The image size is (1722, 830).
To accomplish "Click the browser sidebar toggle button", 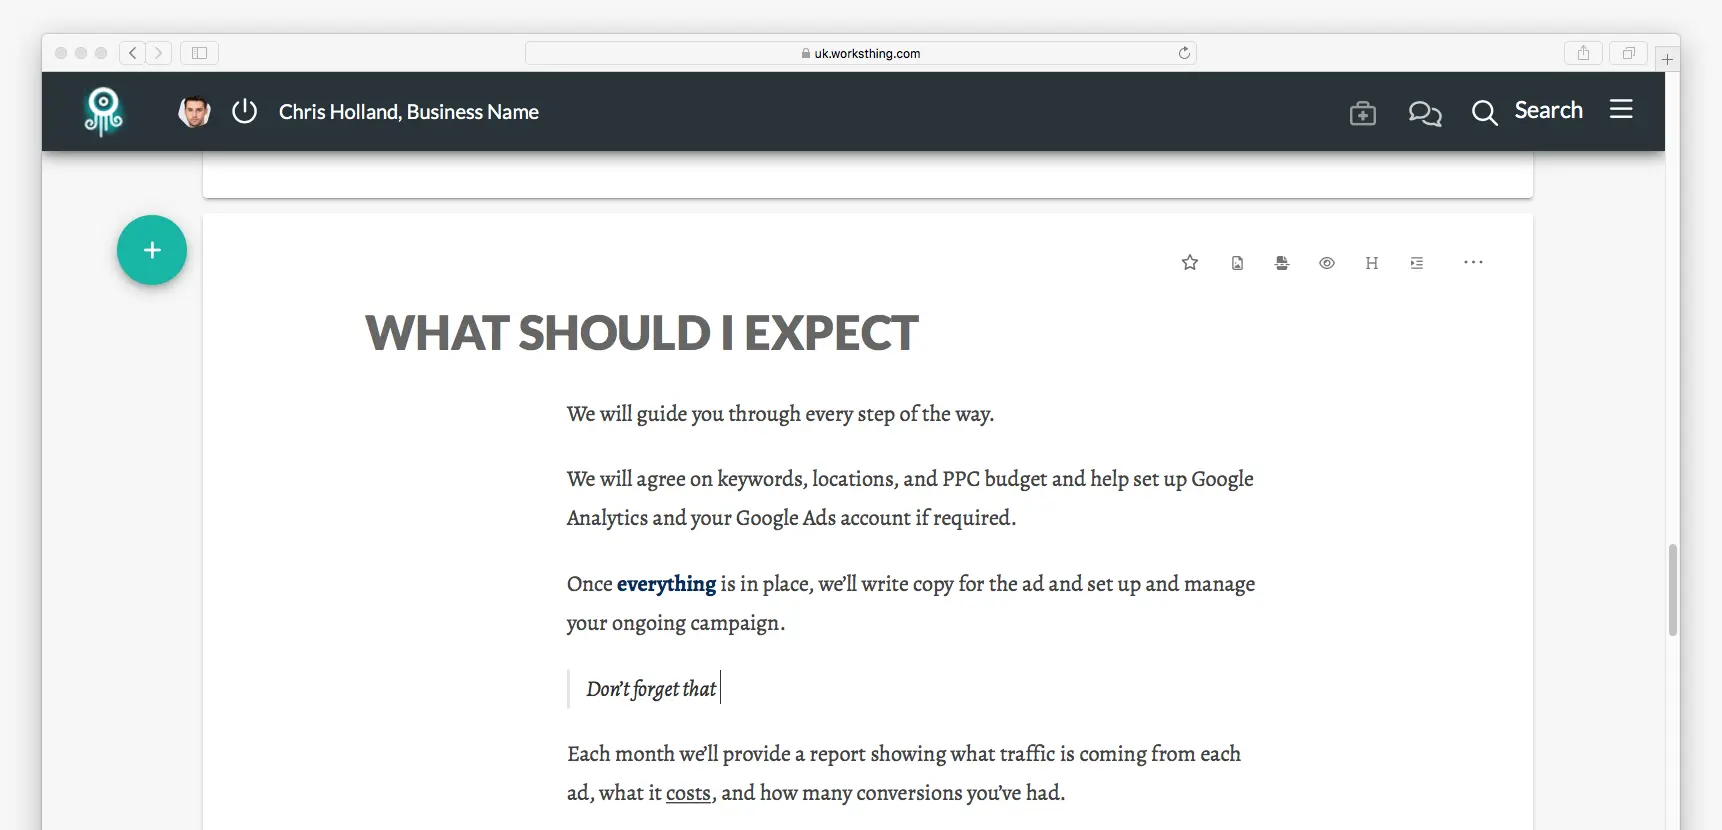I will click(199, 53).
